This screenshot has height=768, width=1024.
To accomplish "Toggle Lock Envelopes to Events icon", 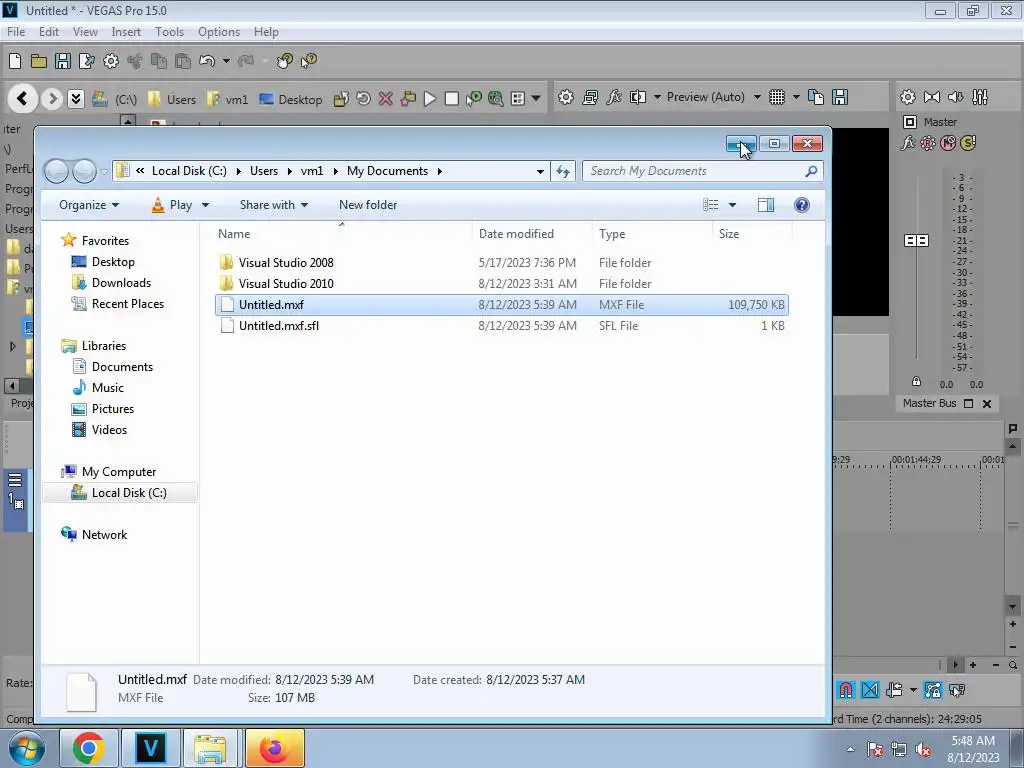I will pyautogui.click(x=933, y=690).
